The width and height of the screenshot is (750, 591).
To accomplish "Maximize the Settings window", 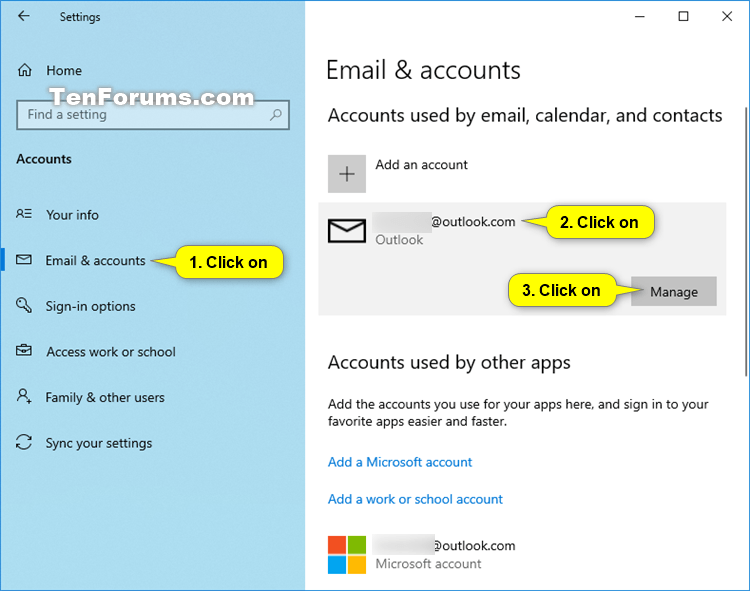I will click(684, 17).
